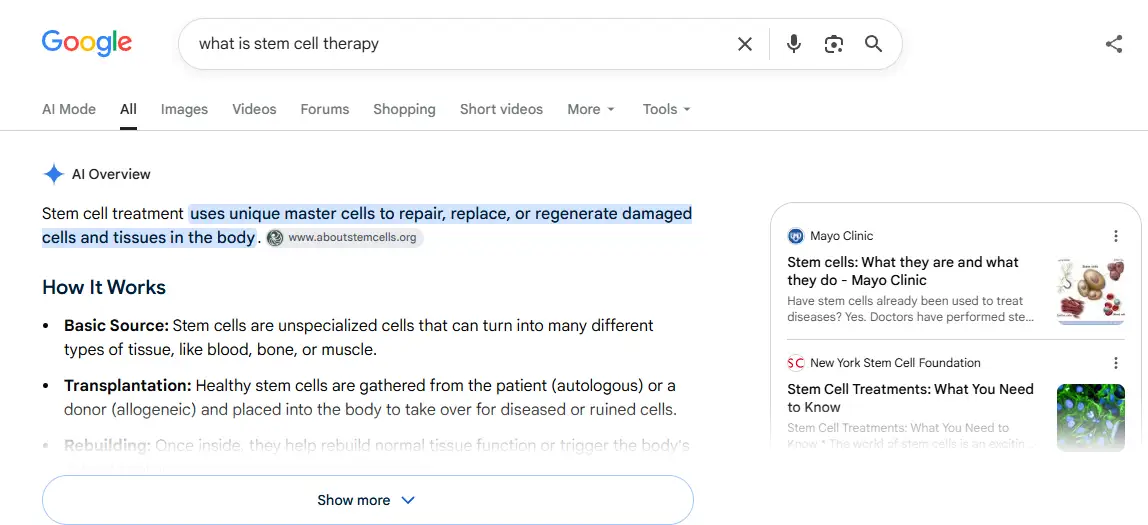Open the Short videos tab
Viewport: 1148px width, 525px height.
pos(502,109)
